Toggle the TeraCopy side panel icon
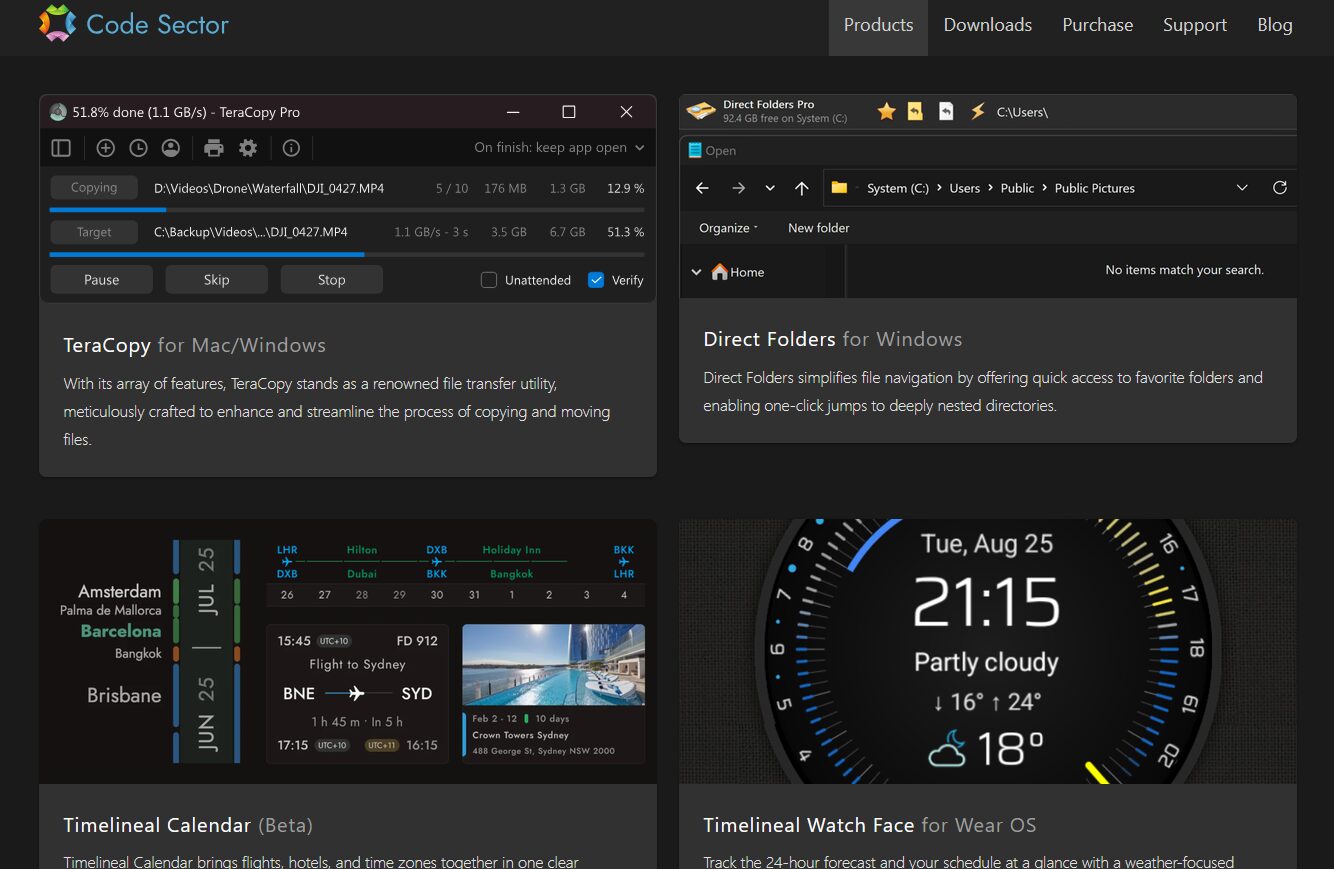The height and width of the screenshot is (869, 1334). pos(61,148)
